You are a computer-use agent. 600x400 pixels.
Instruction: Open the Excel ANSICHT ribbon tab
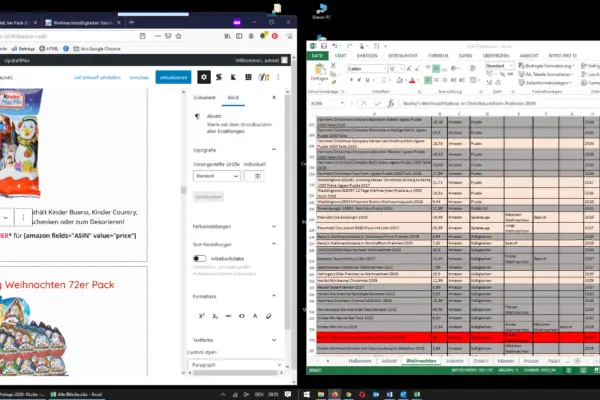(529, 56)
